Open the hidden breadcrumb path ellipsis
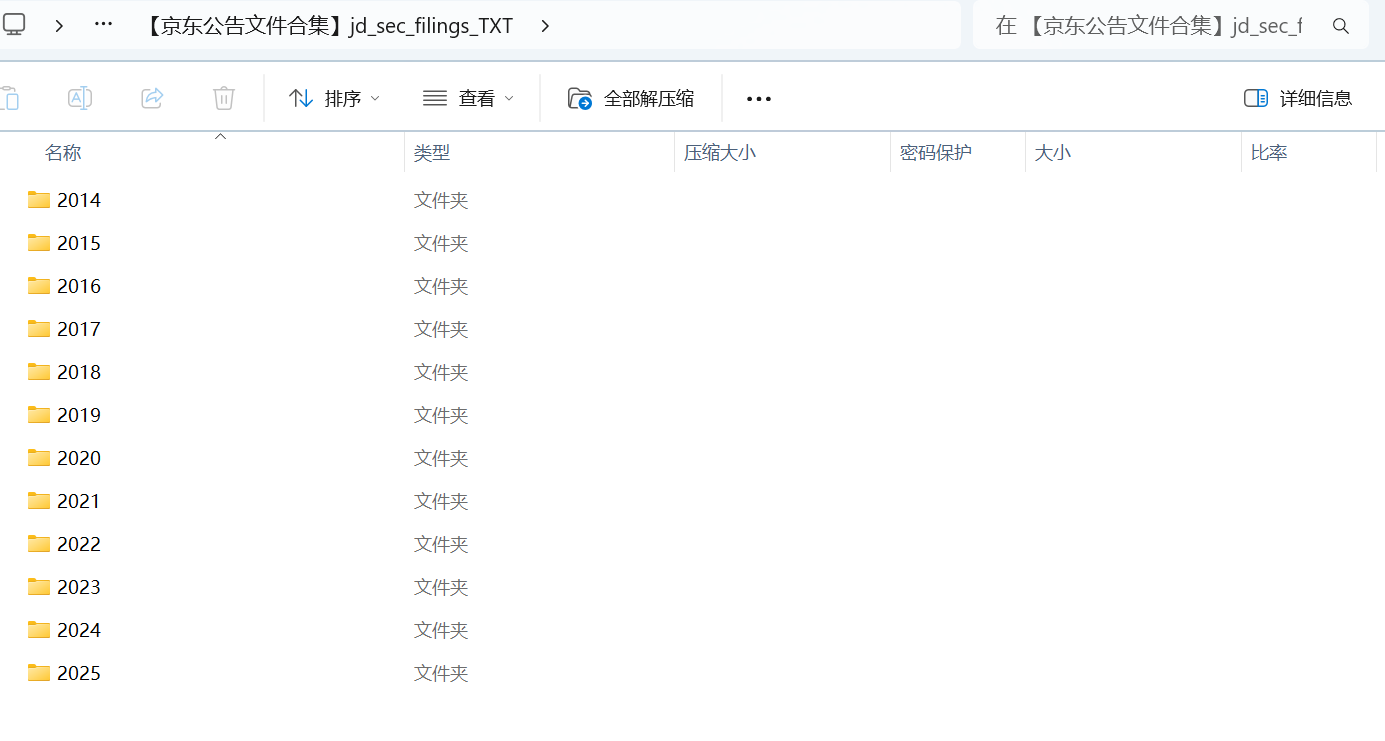1385x741 pixels. (103, 25)
